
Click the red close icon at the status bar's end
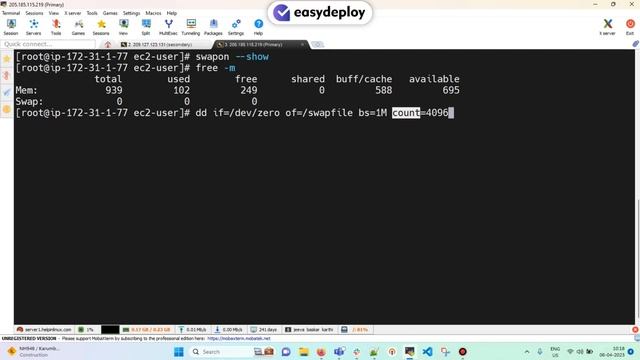tap(635, 329)
